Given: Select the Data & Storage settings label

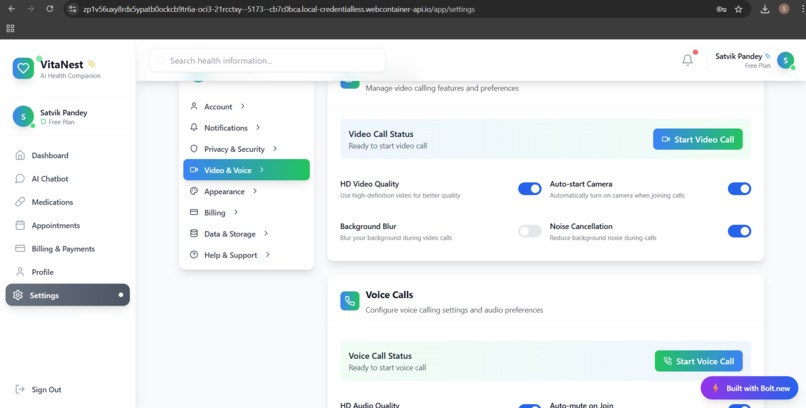Looking at the screenshot, I should [230, 234].
